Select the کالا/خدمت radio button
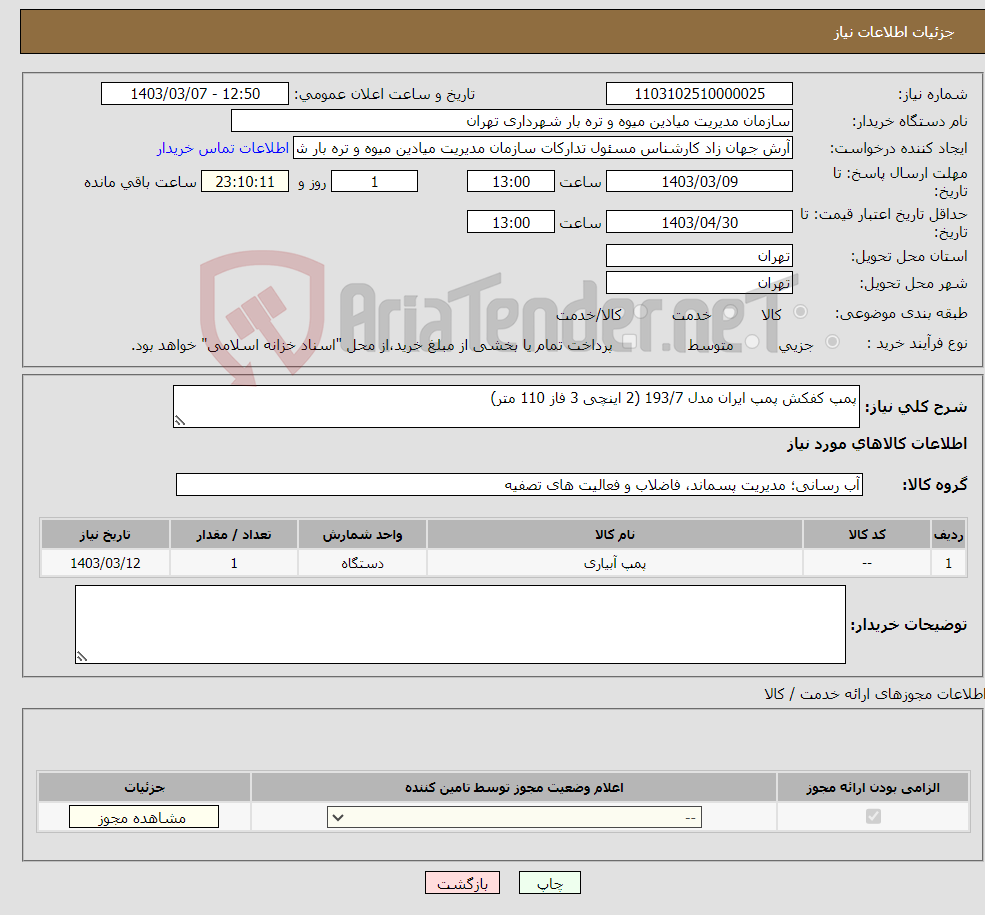The height and width of the screenshot is (915, 985). click(x=640, y=311)
